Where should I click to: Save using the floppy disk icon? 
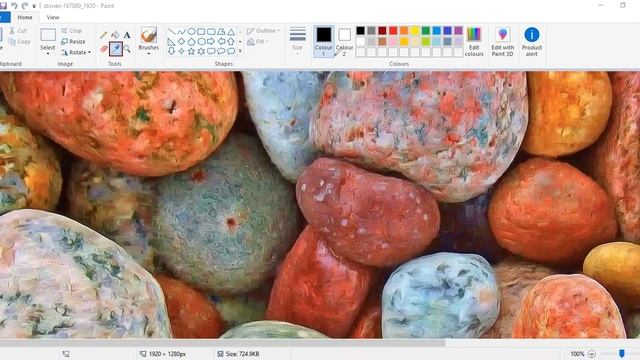pos(3,6)
